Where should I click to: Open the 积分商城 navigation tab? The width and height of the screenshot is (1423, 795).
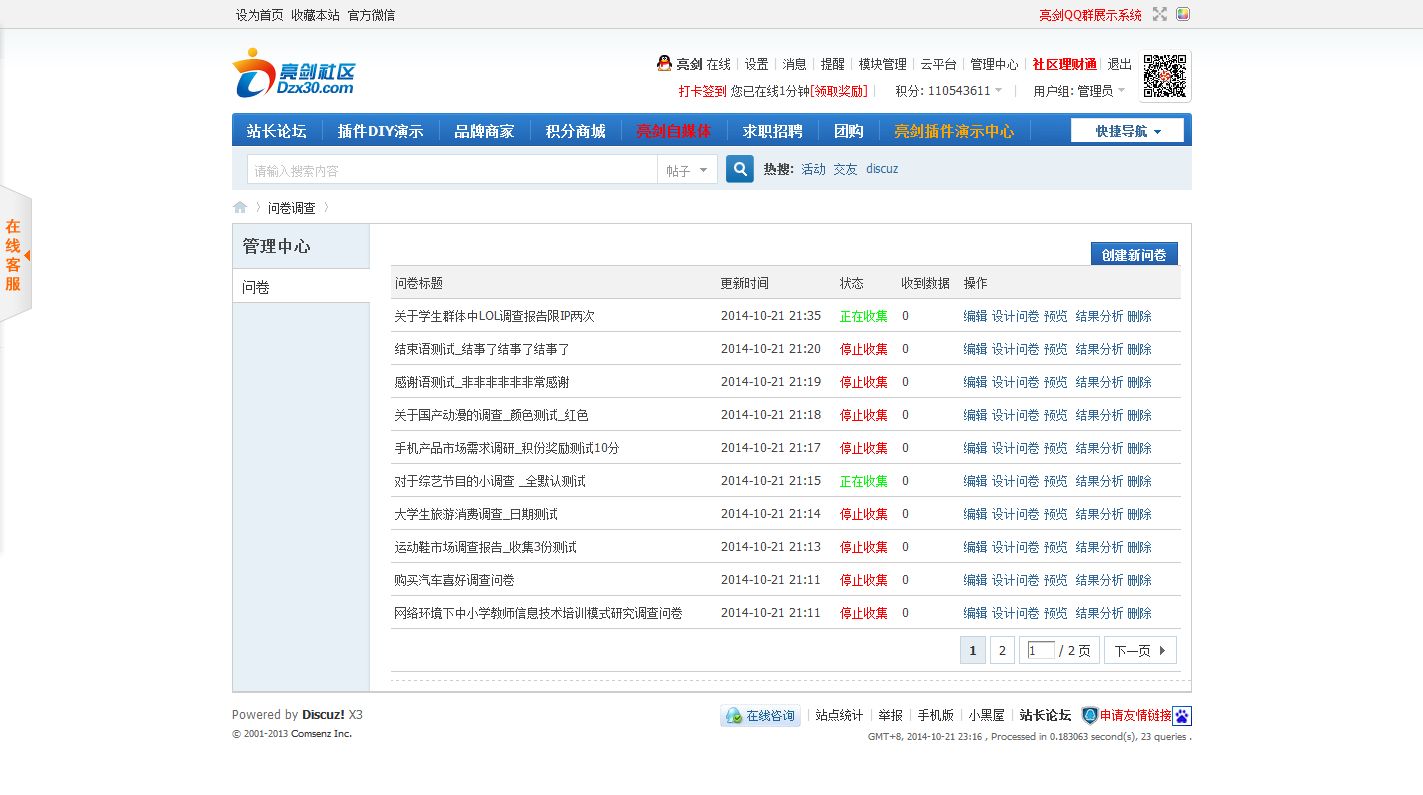point(575,131)
